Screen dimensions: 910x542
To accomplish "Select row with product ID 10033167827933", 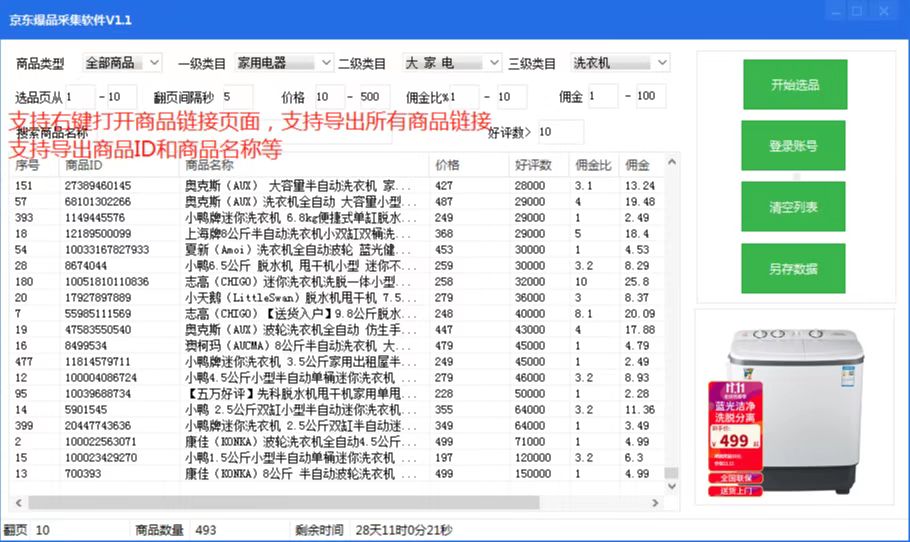I will click(337, 250).
